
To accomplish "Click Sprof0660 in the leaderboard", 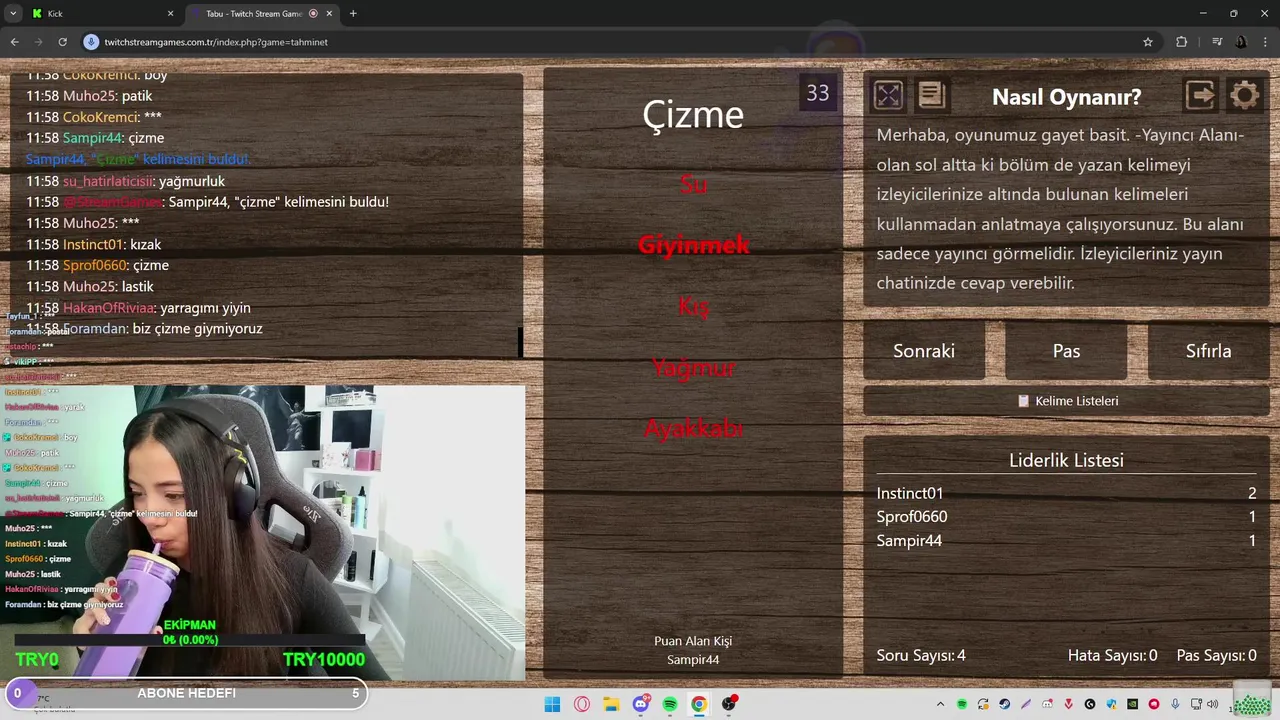I will (x=912, y=517).
